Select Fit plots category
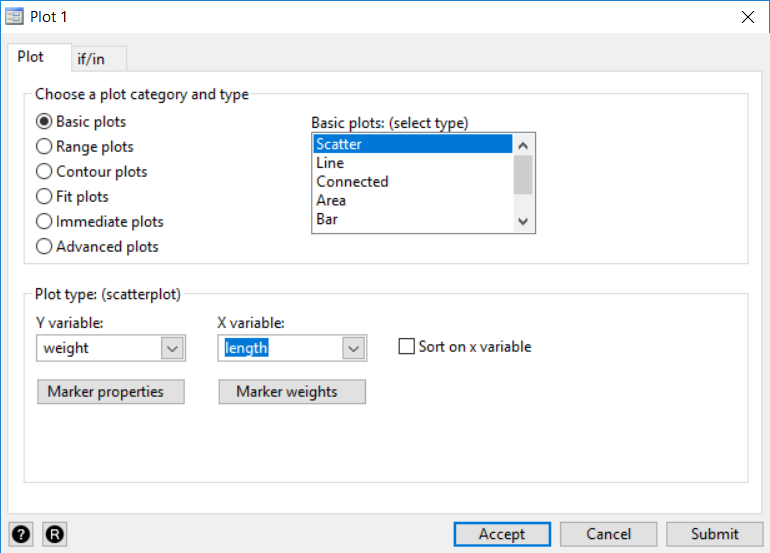Screen dimensions: 770x553 44,197
